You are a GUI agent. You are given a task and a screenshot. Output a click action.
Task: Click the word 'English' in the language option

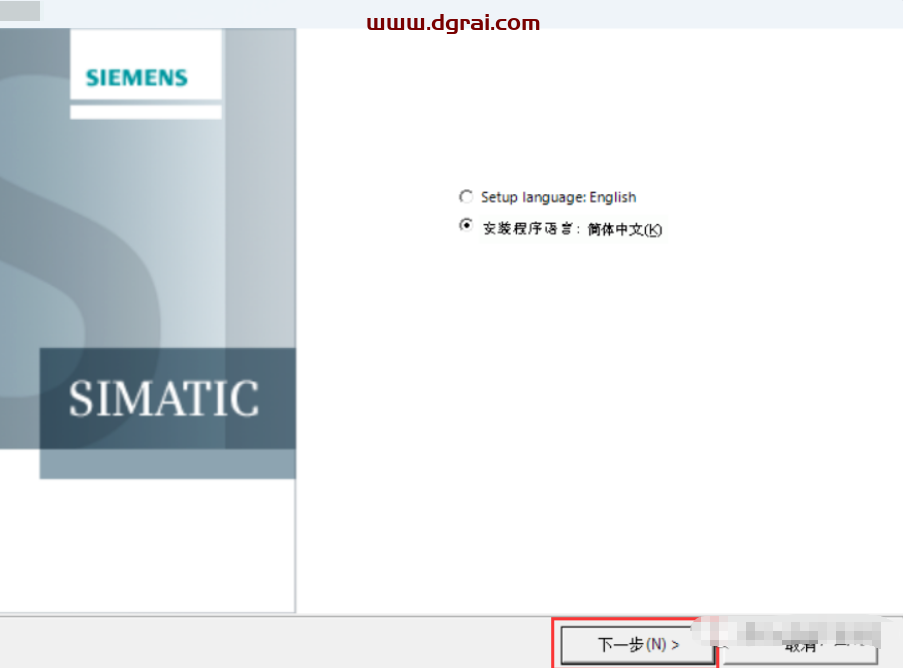click(612, 198)
